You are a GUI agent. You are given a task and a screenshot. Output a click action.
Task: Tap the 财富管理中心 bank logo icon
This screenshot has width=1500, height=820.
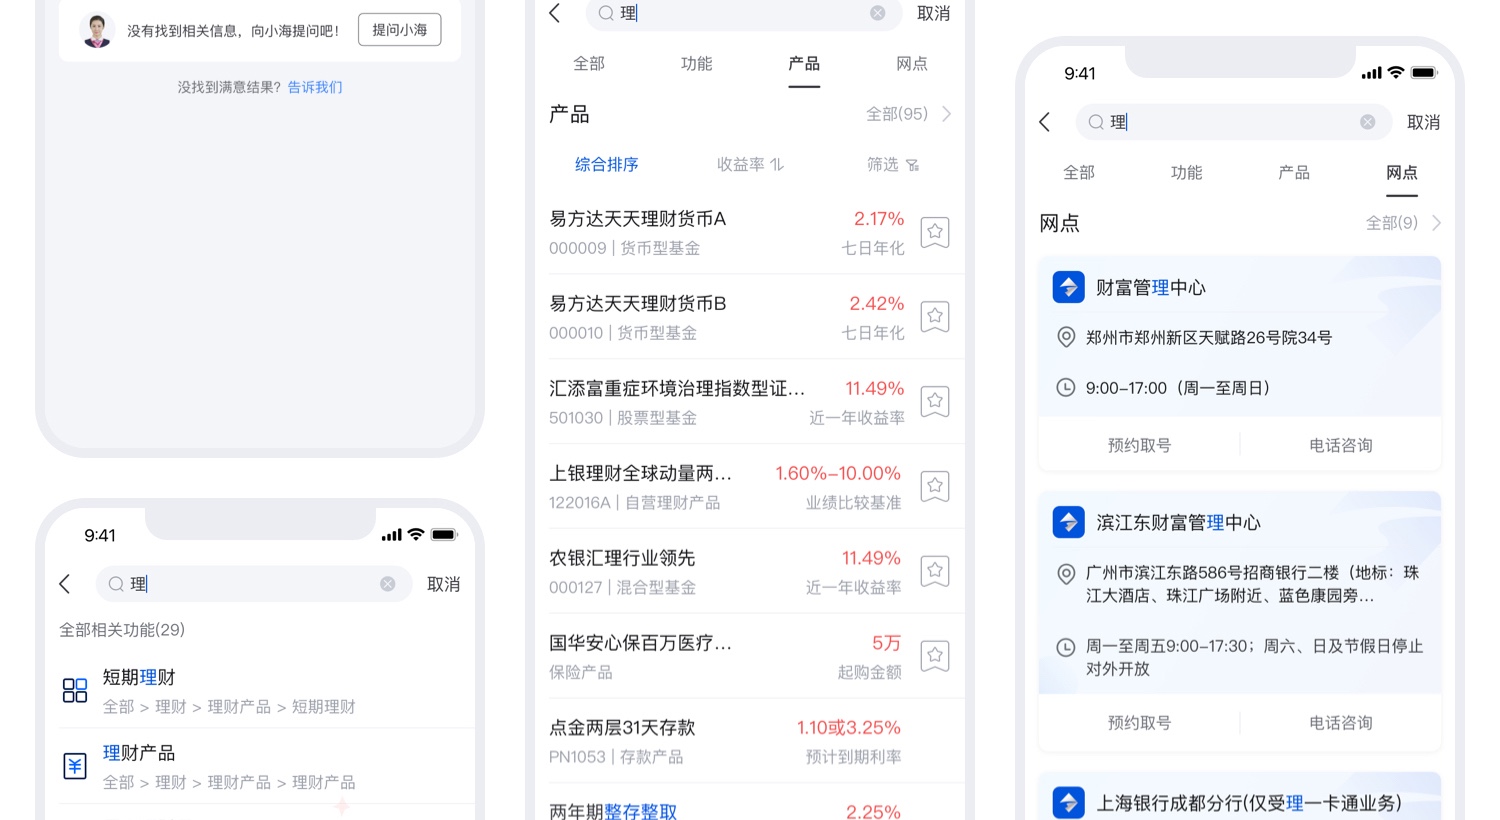click(1068, 287)
